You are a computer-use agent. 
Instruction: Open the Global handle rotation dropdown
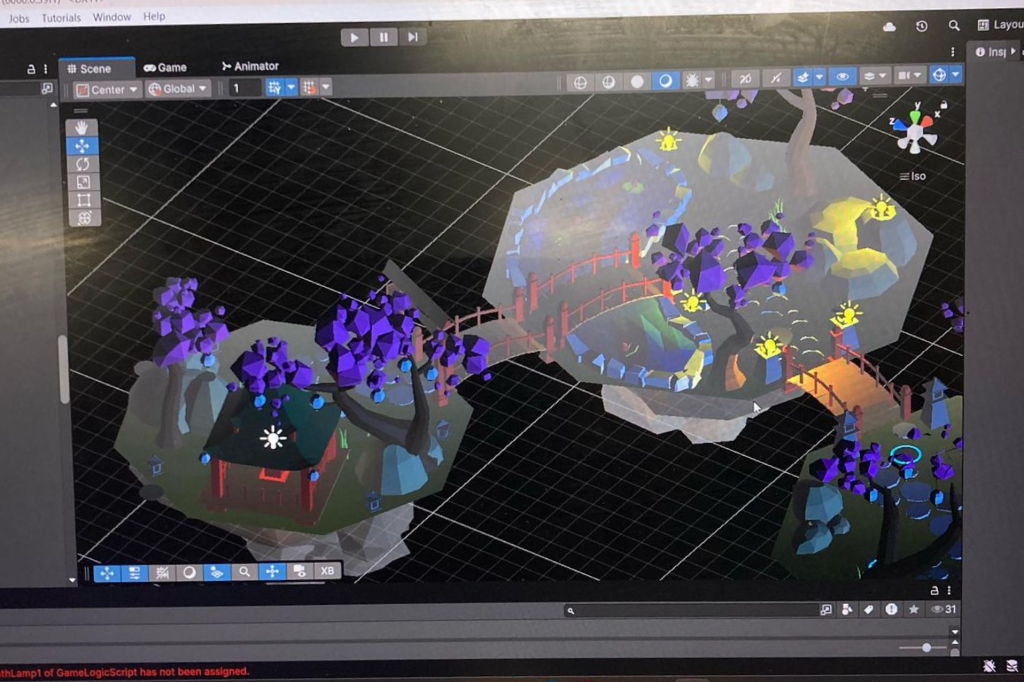[x=179, y=89]
